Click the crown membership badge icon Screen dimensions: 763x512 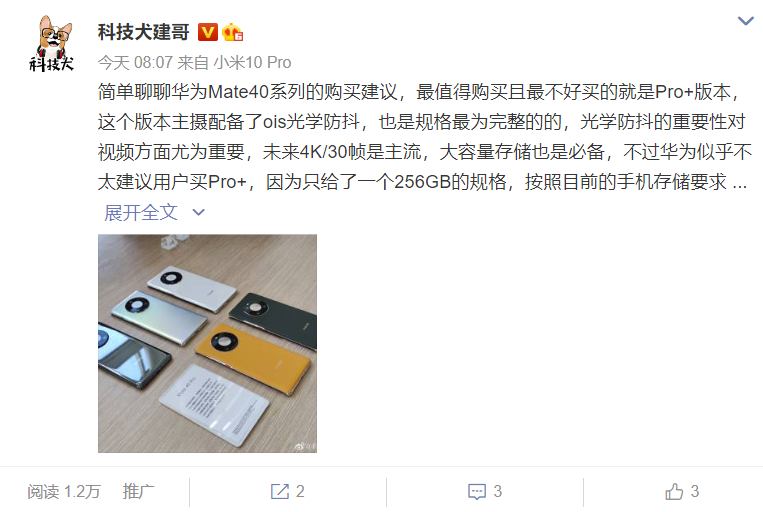pos(232,32)
